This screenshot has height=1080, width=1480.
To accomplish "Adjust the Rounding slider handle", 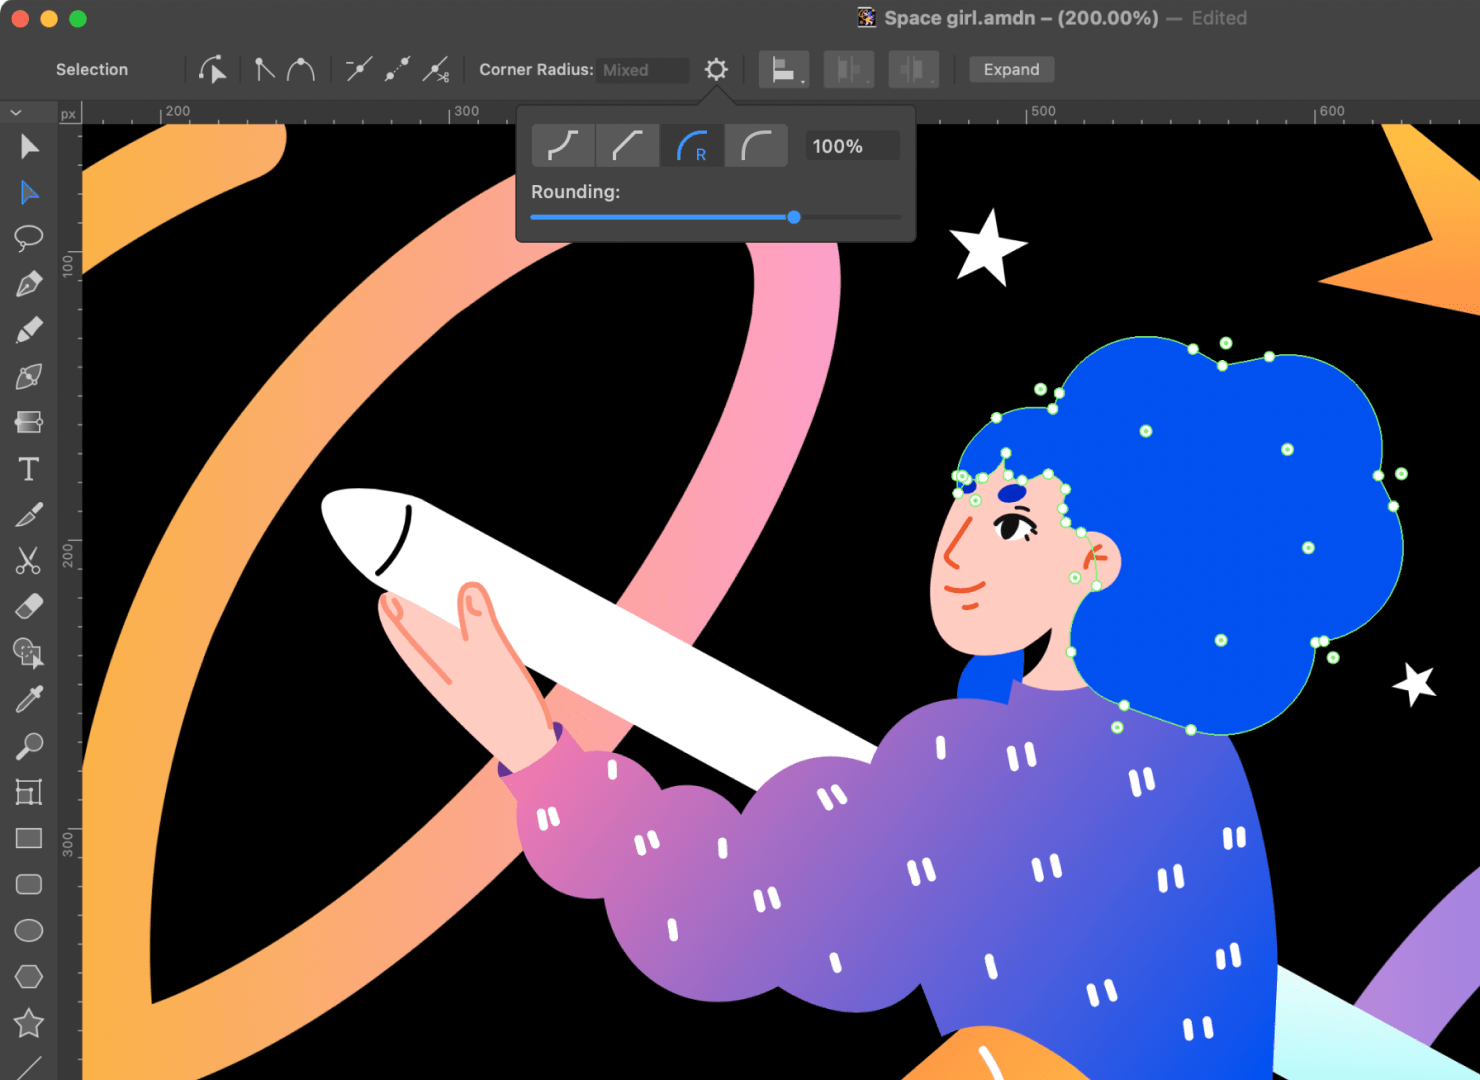I will tap(794, 217).
